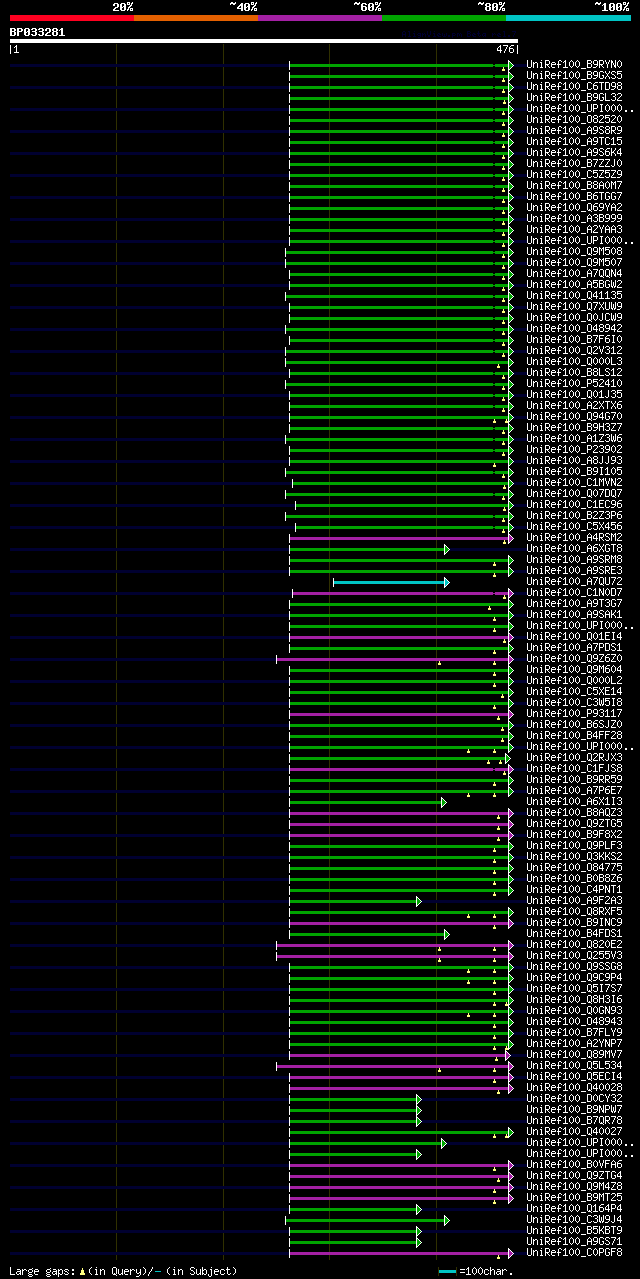Click the purple bar of hit UniRef100_Q01EI4
This screenshot has width=640, height=1279.
point(401,637)
